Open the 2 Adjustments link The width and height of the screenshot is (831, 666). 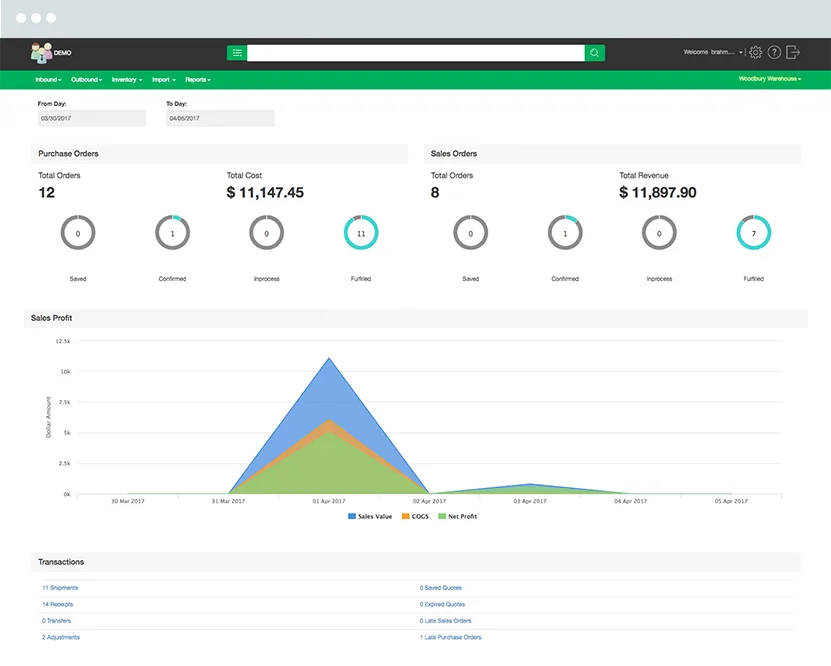click(x=61, y=637)
